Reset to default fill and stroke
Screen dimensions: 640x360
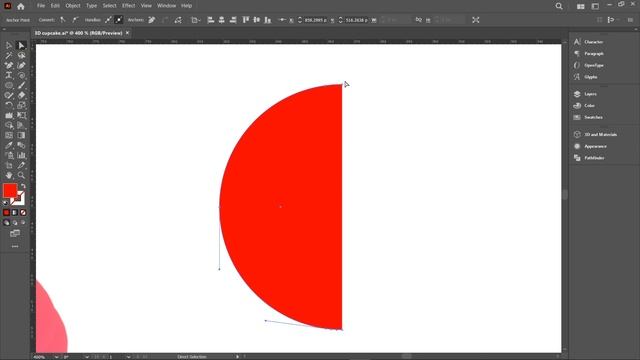coord(5,202)
